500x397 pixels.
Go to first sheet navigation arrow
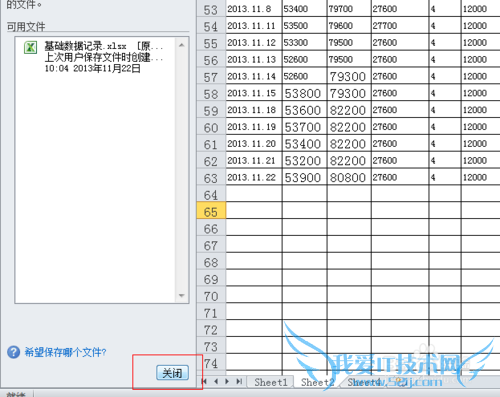coord(204,381)
